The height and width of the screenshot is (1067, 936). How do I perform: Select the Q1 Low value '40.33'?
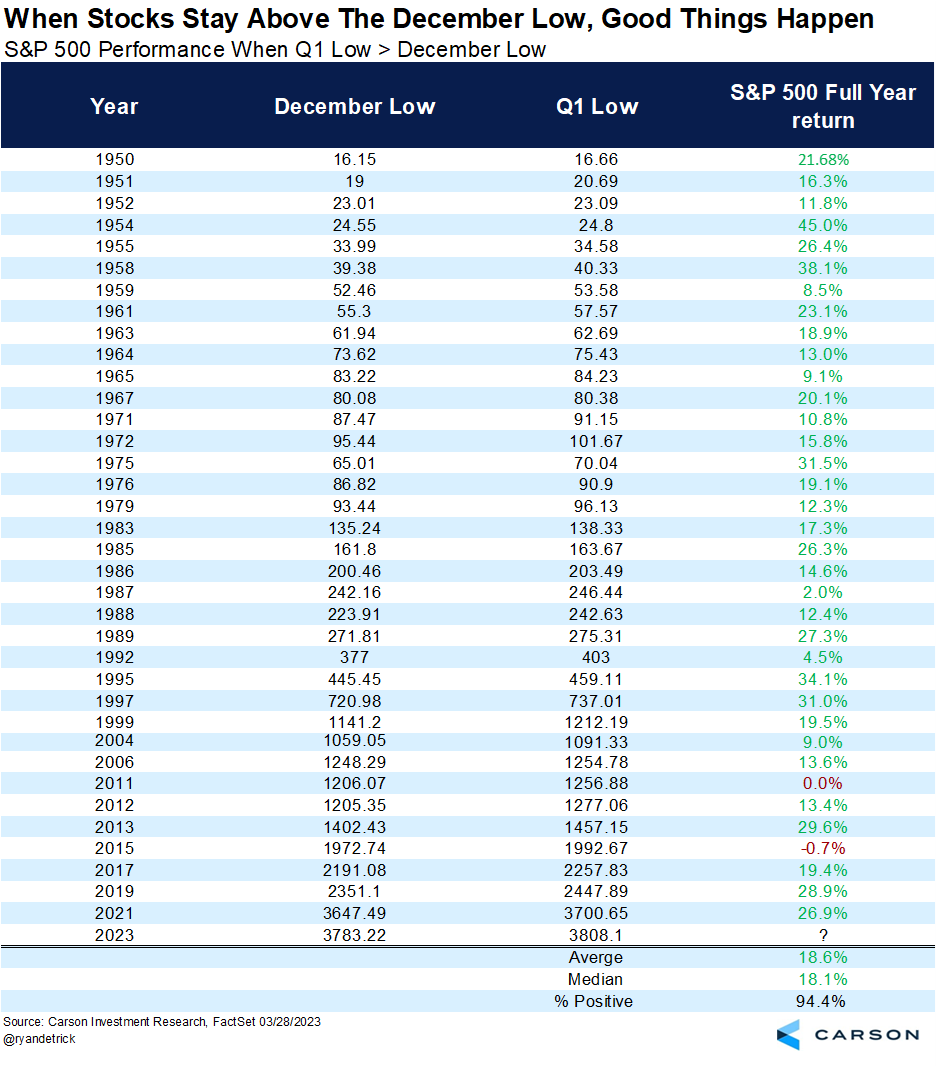pos(596,268)
